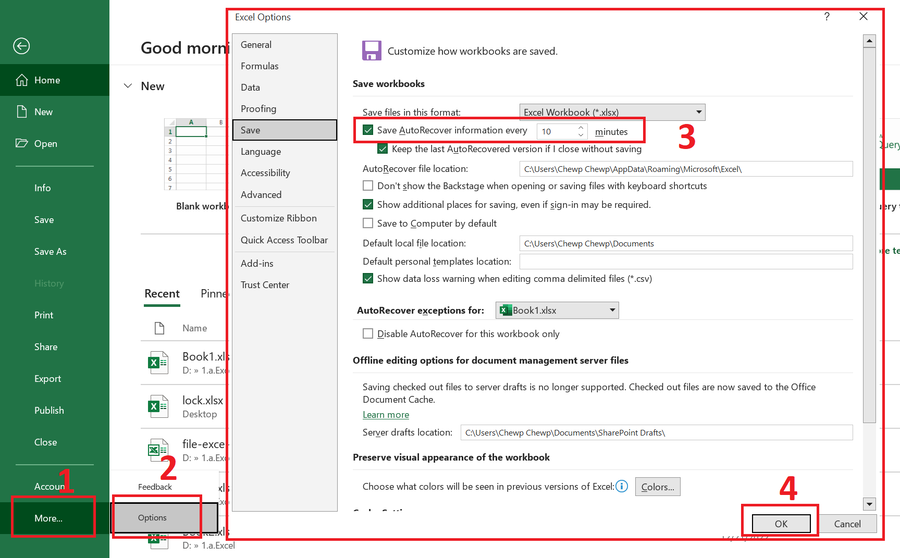Viewport: 900px width, 558px height.
Task: Select Proofing category in Excel Options
Action: pyautogui.click(x=284, y=108)
